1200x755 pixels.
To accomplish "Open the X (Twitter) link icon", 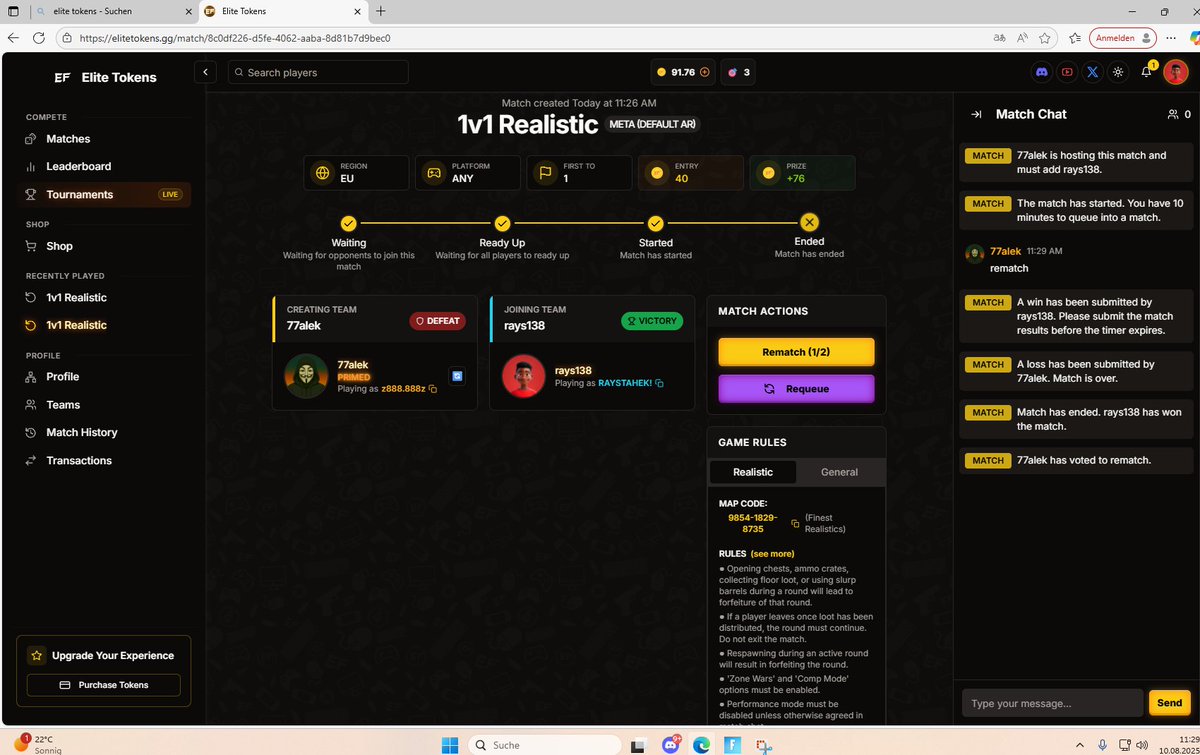I will 1093,72.
